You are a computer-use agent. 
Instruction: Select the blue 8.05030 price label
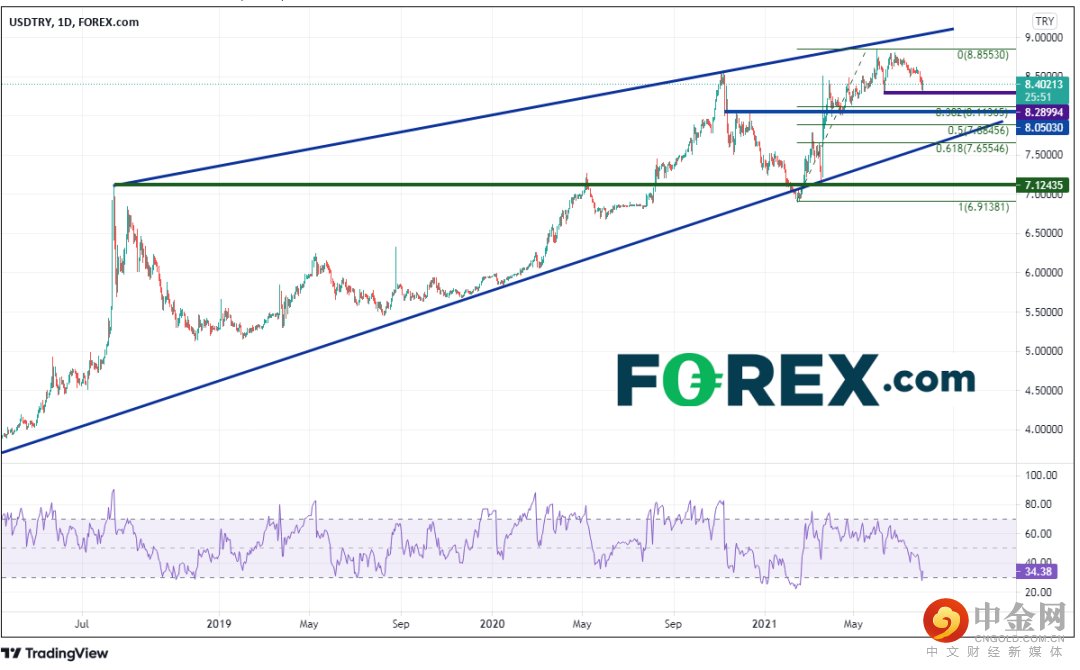click(1043, 127)
